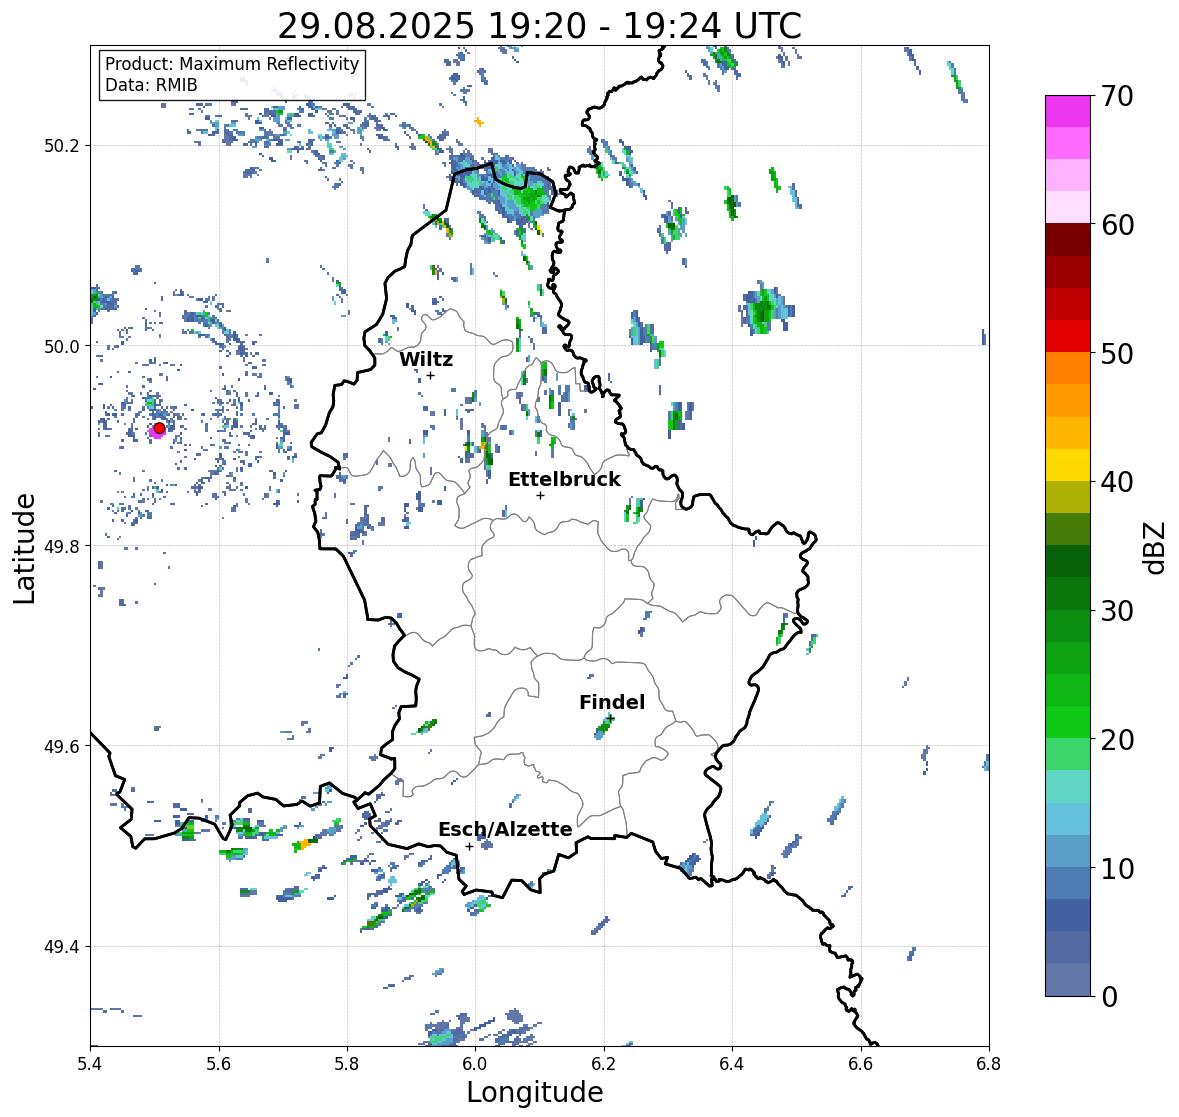1179x1117 pixels.
Task: Click the red 50 dBZ colorbar segment
Action: tap(1068, 337)
